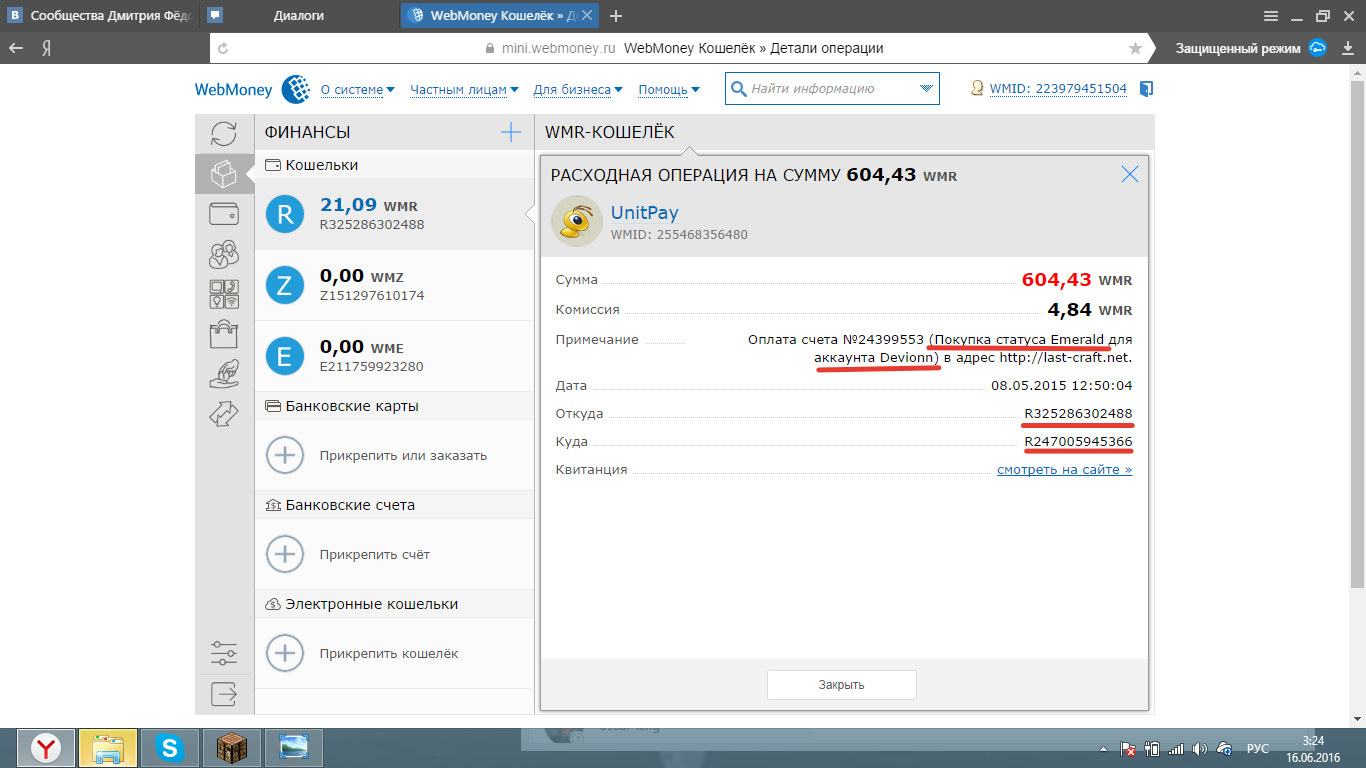Open a new browser tab with plus
Screen dimensions: 1366x768
(616, 16)
